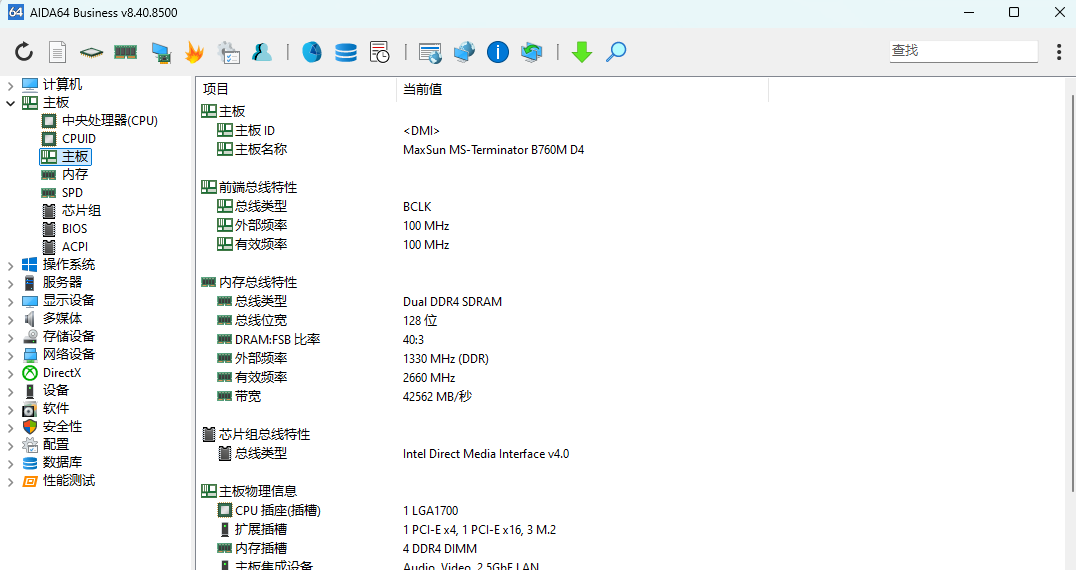Expand the 服务器 tree node
Screen dimensions: 1076x570
pyautogui.click(x=10, y=283)
